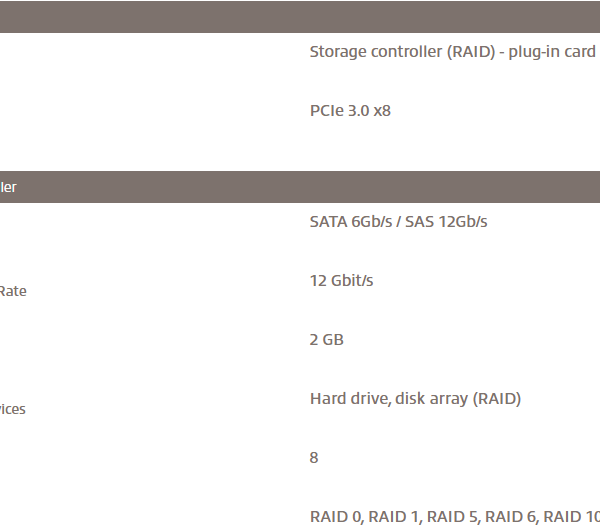Collapse the blank top gray section header
The height and width of the screenshot is (531, 600).
pyautogui.click(x=300, y=16)
